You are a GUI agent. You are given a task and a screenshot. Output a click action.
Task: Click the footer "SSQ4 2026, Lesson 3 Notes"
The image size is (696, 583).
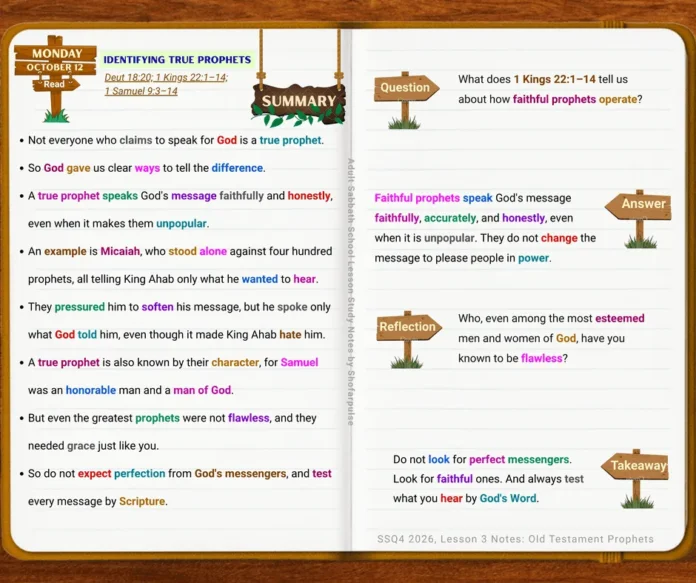(x=515, y=539)
